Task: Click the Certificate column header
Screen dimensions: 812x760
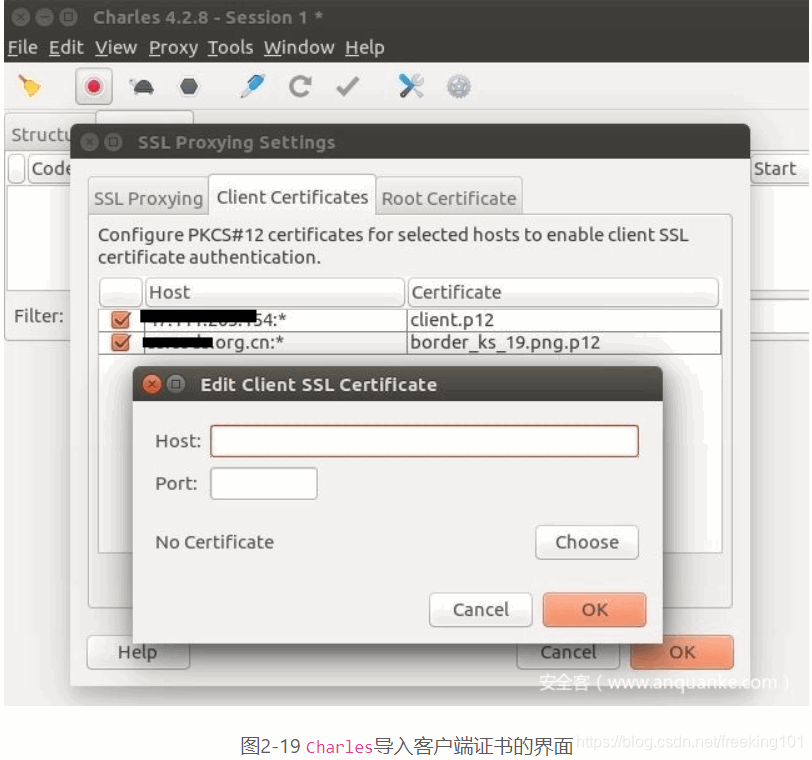Action: point(563,293)
